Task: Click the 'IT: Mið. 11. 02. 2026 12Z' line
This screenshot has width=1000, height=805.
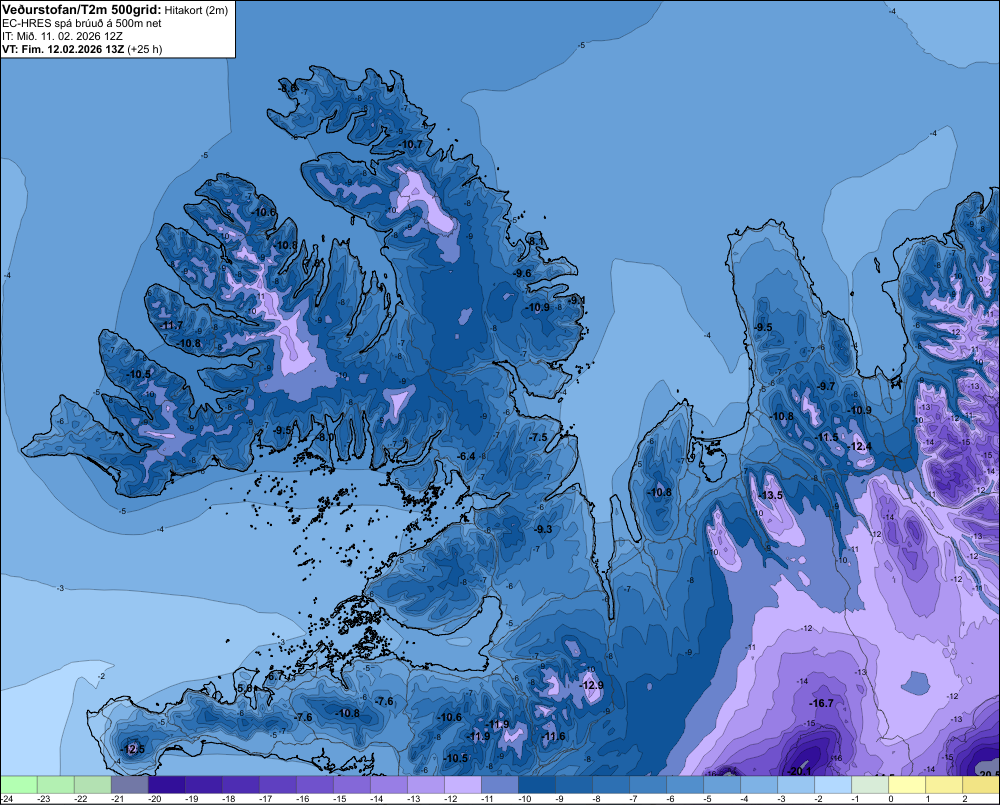Action: tap(62, 36)
